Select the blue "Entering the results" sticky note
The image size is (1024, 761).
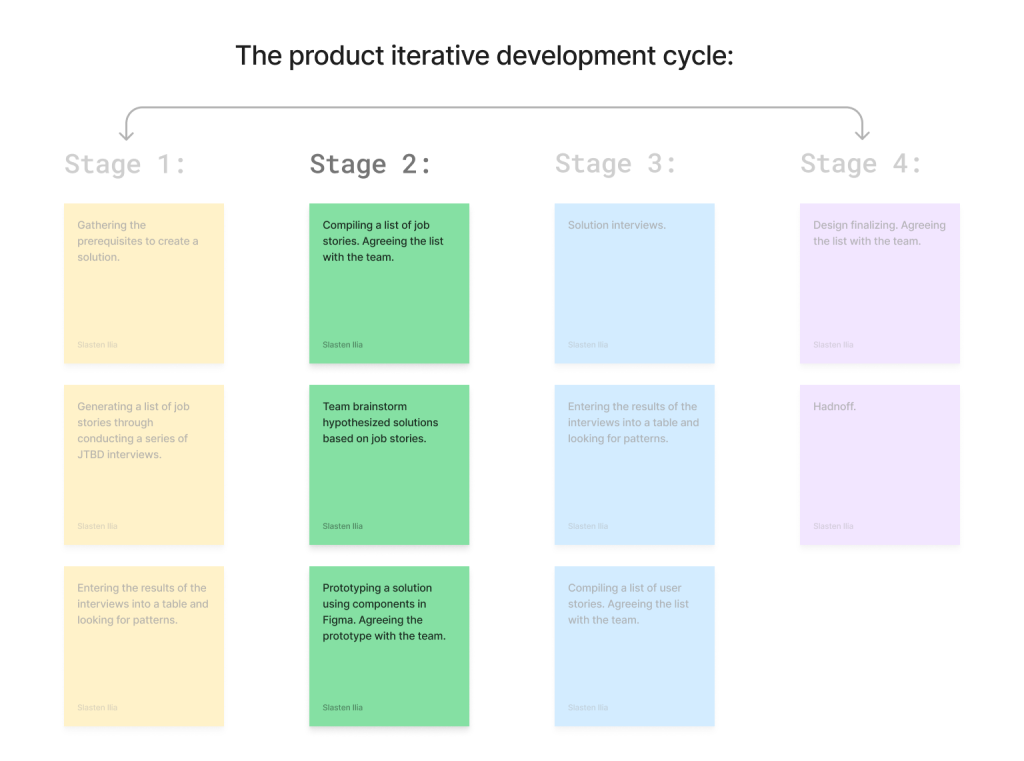coord(635,465)
